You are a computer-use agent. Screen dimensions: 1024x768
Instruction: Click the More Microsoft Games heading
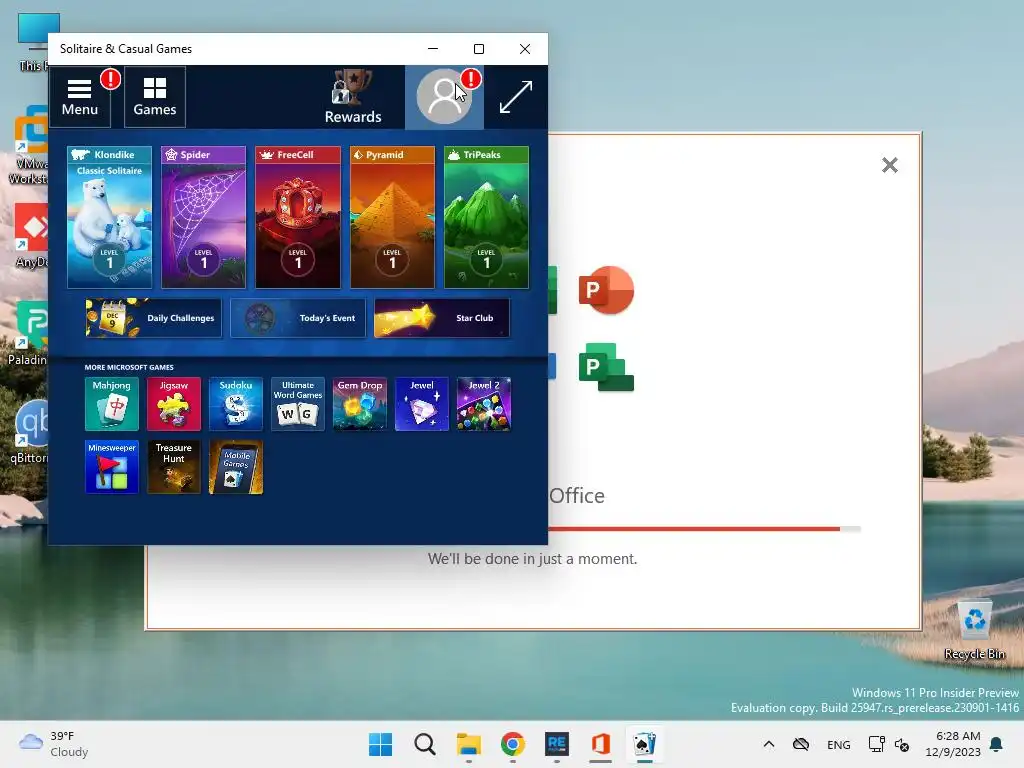pos(129,367)
